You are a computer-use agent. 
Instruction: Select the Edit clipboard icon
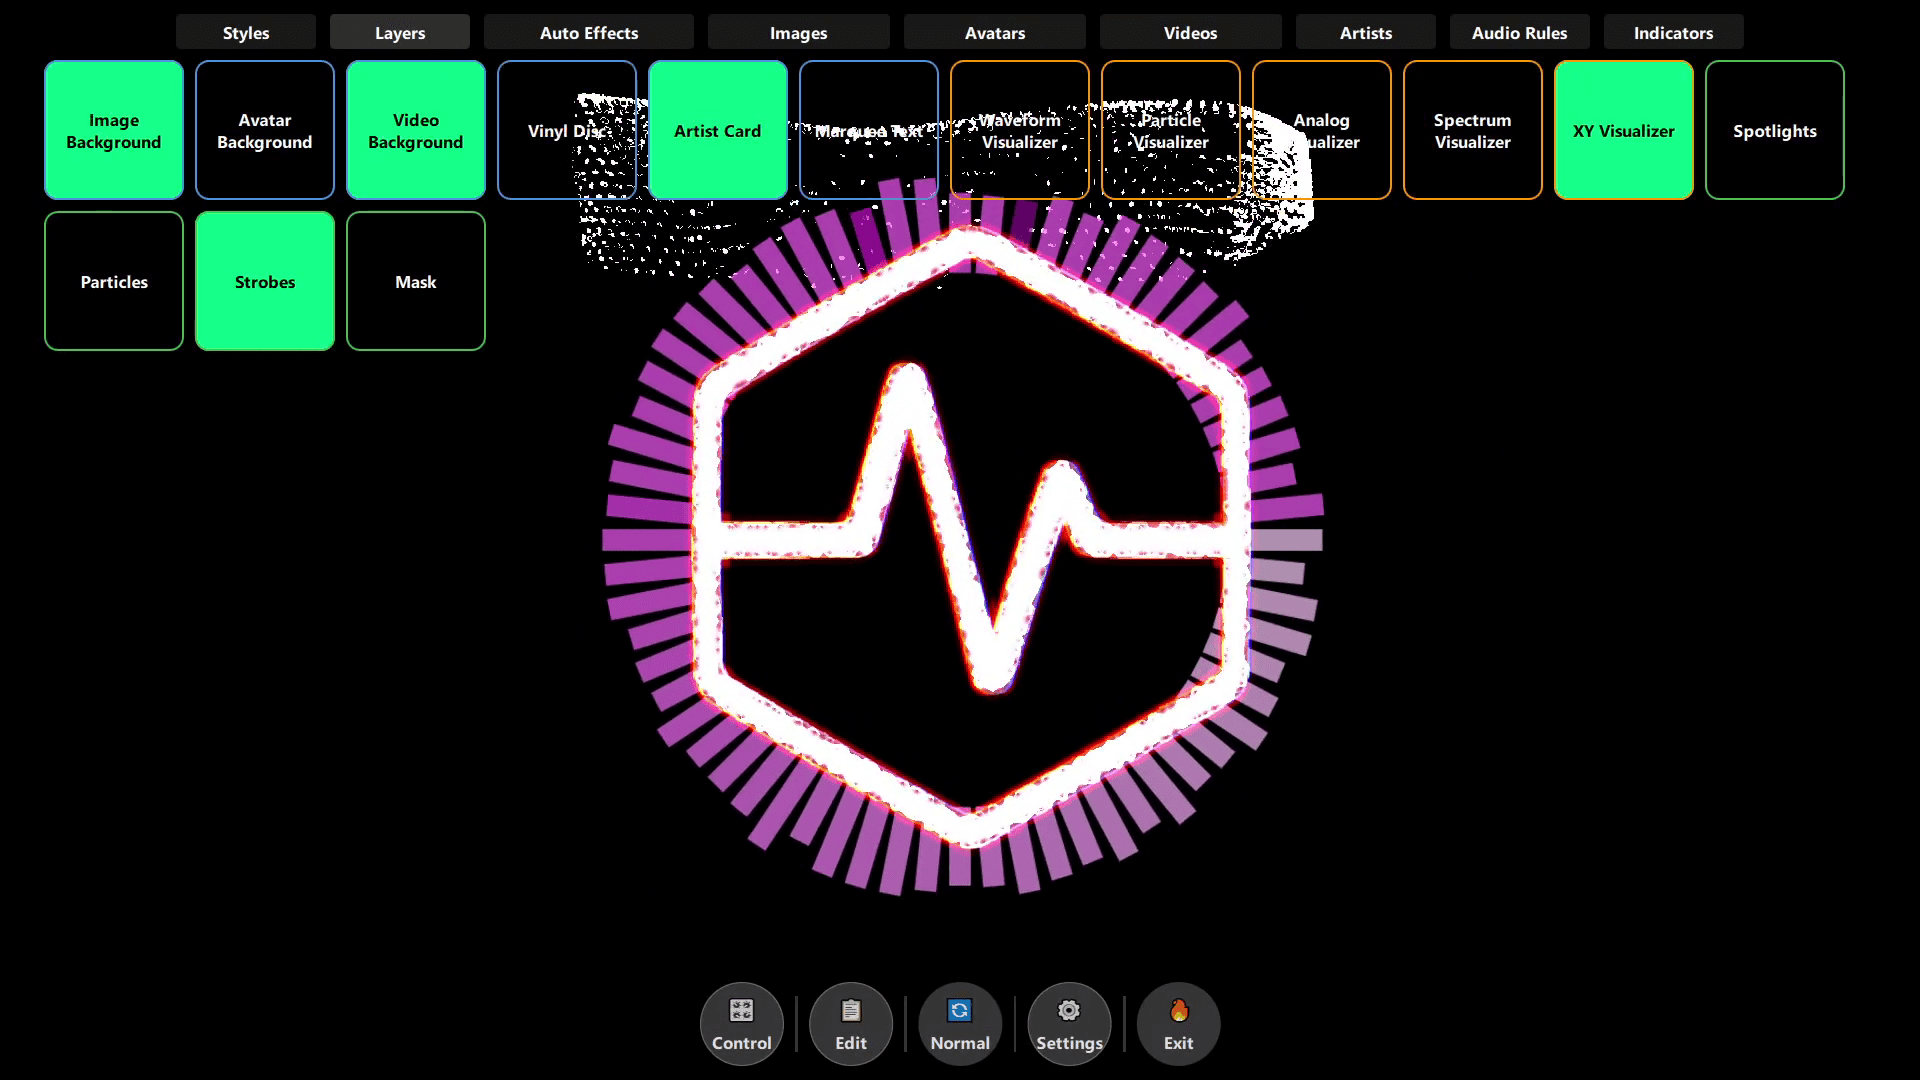click(x=850, y=1022)
